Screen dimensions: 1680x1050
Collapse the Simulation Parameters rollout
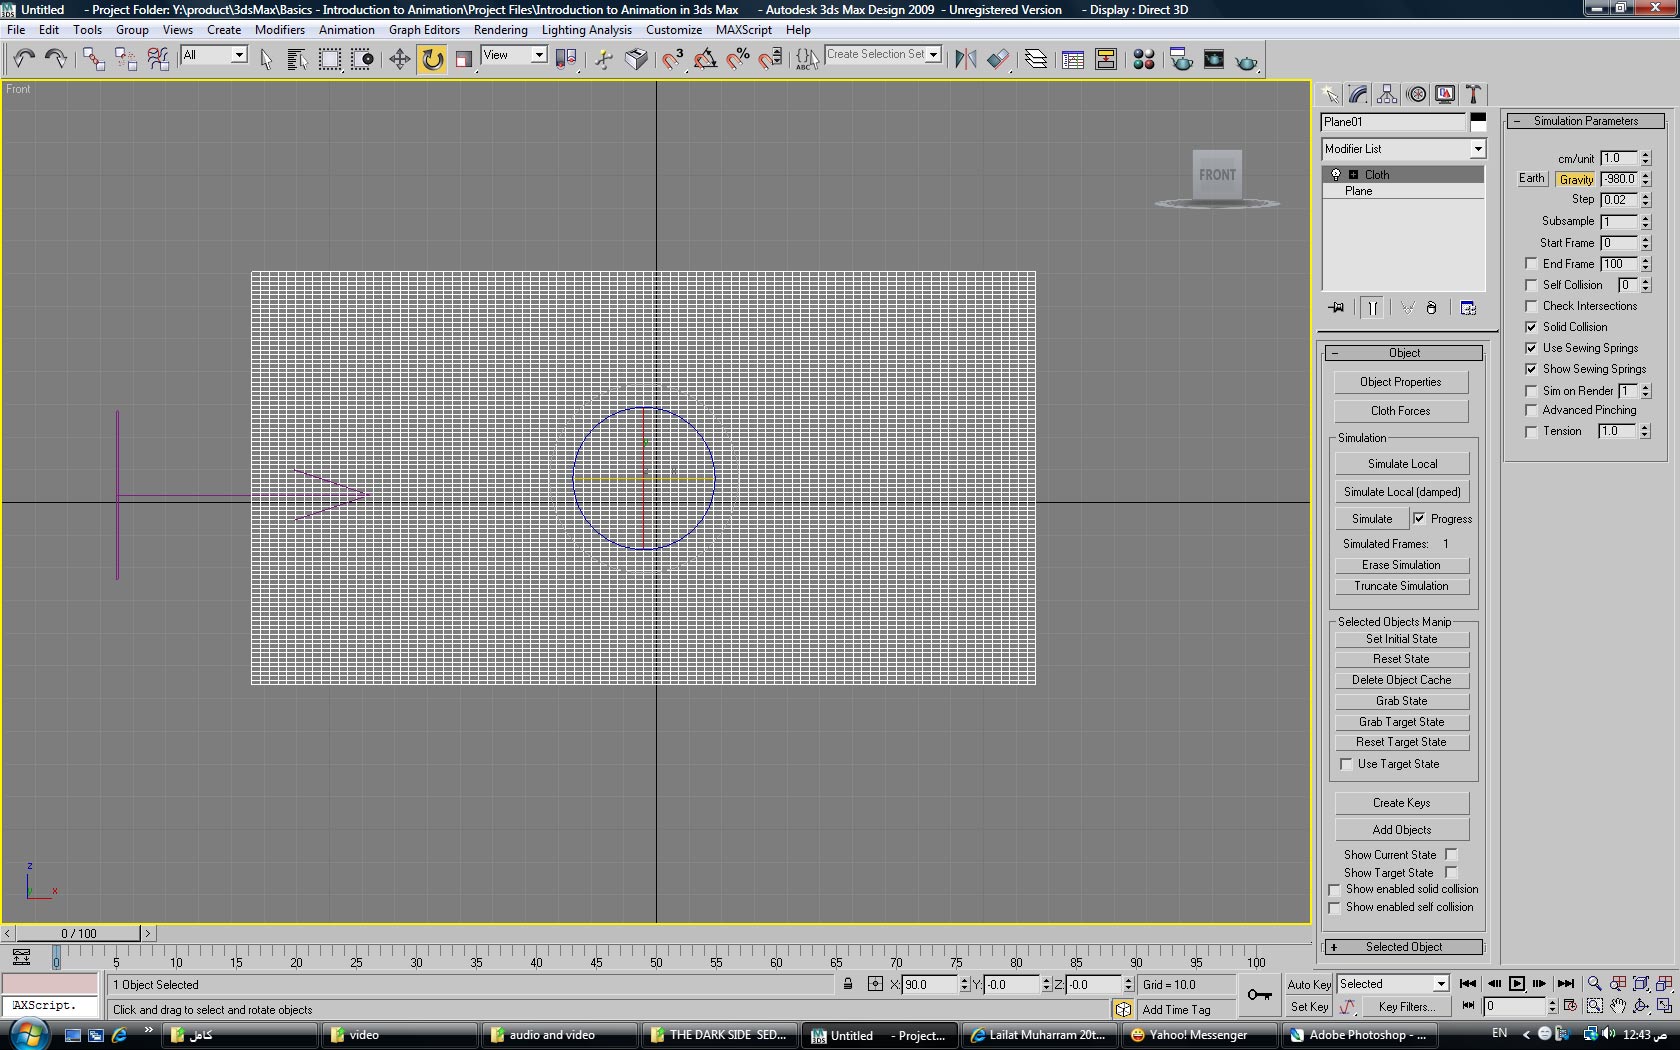pyautogui.click(x=1585, y=121)
